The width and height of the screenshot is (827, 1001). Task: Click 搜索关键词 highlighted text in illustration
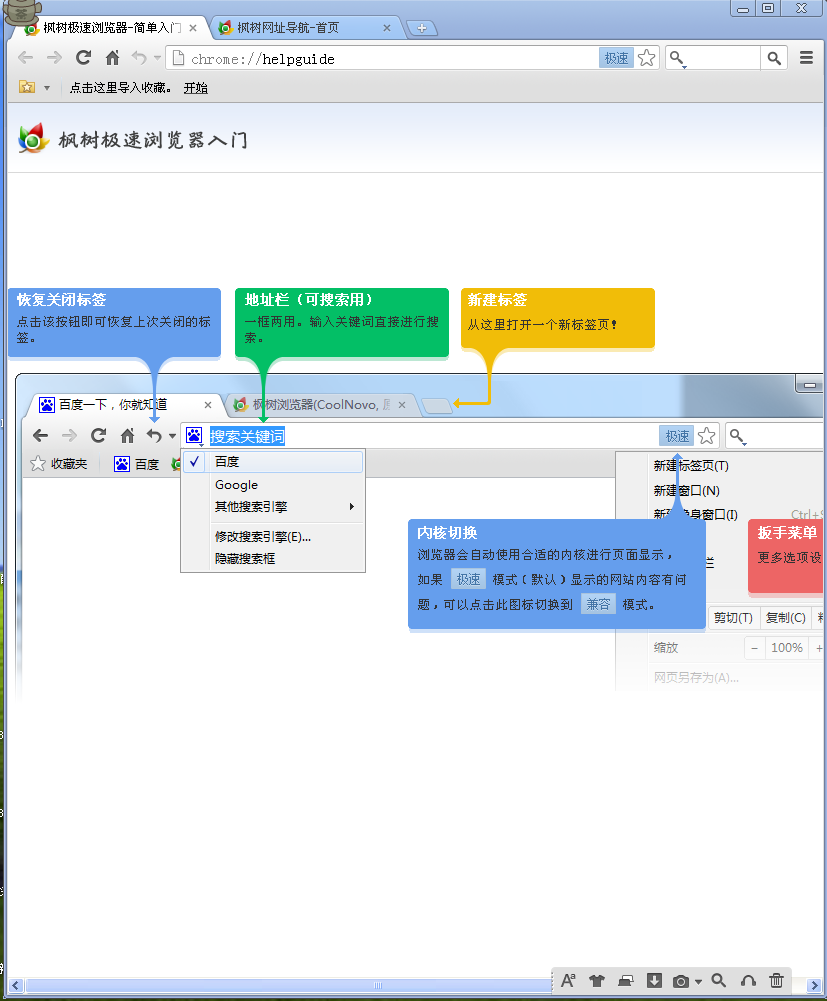(247, 436)
